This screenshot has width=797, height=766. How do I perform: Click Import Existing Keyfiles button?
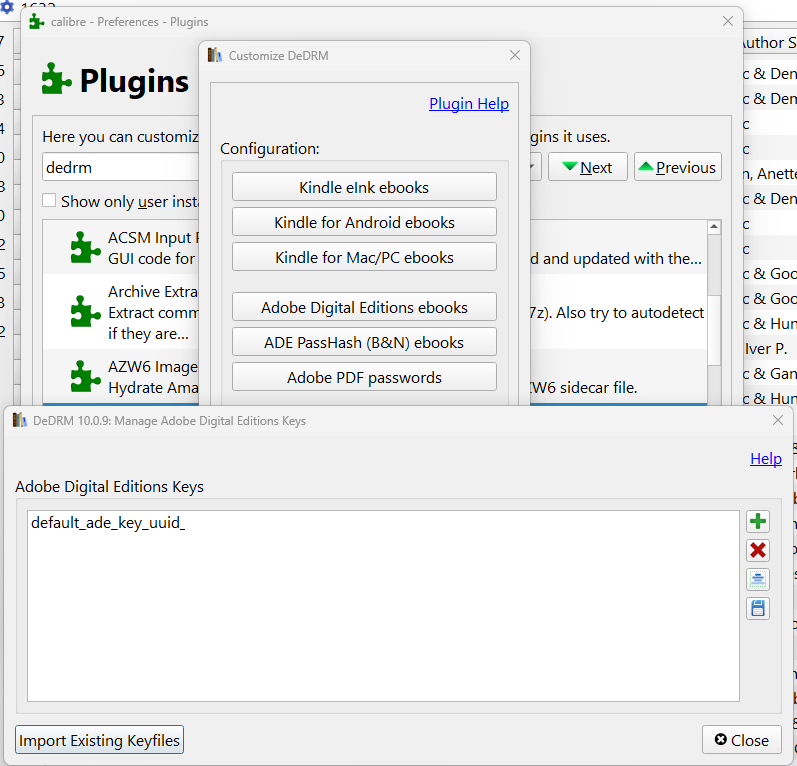tap(99, 740)
